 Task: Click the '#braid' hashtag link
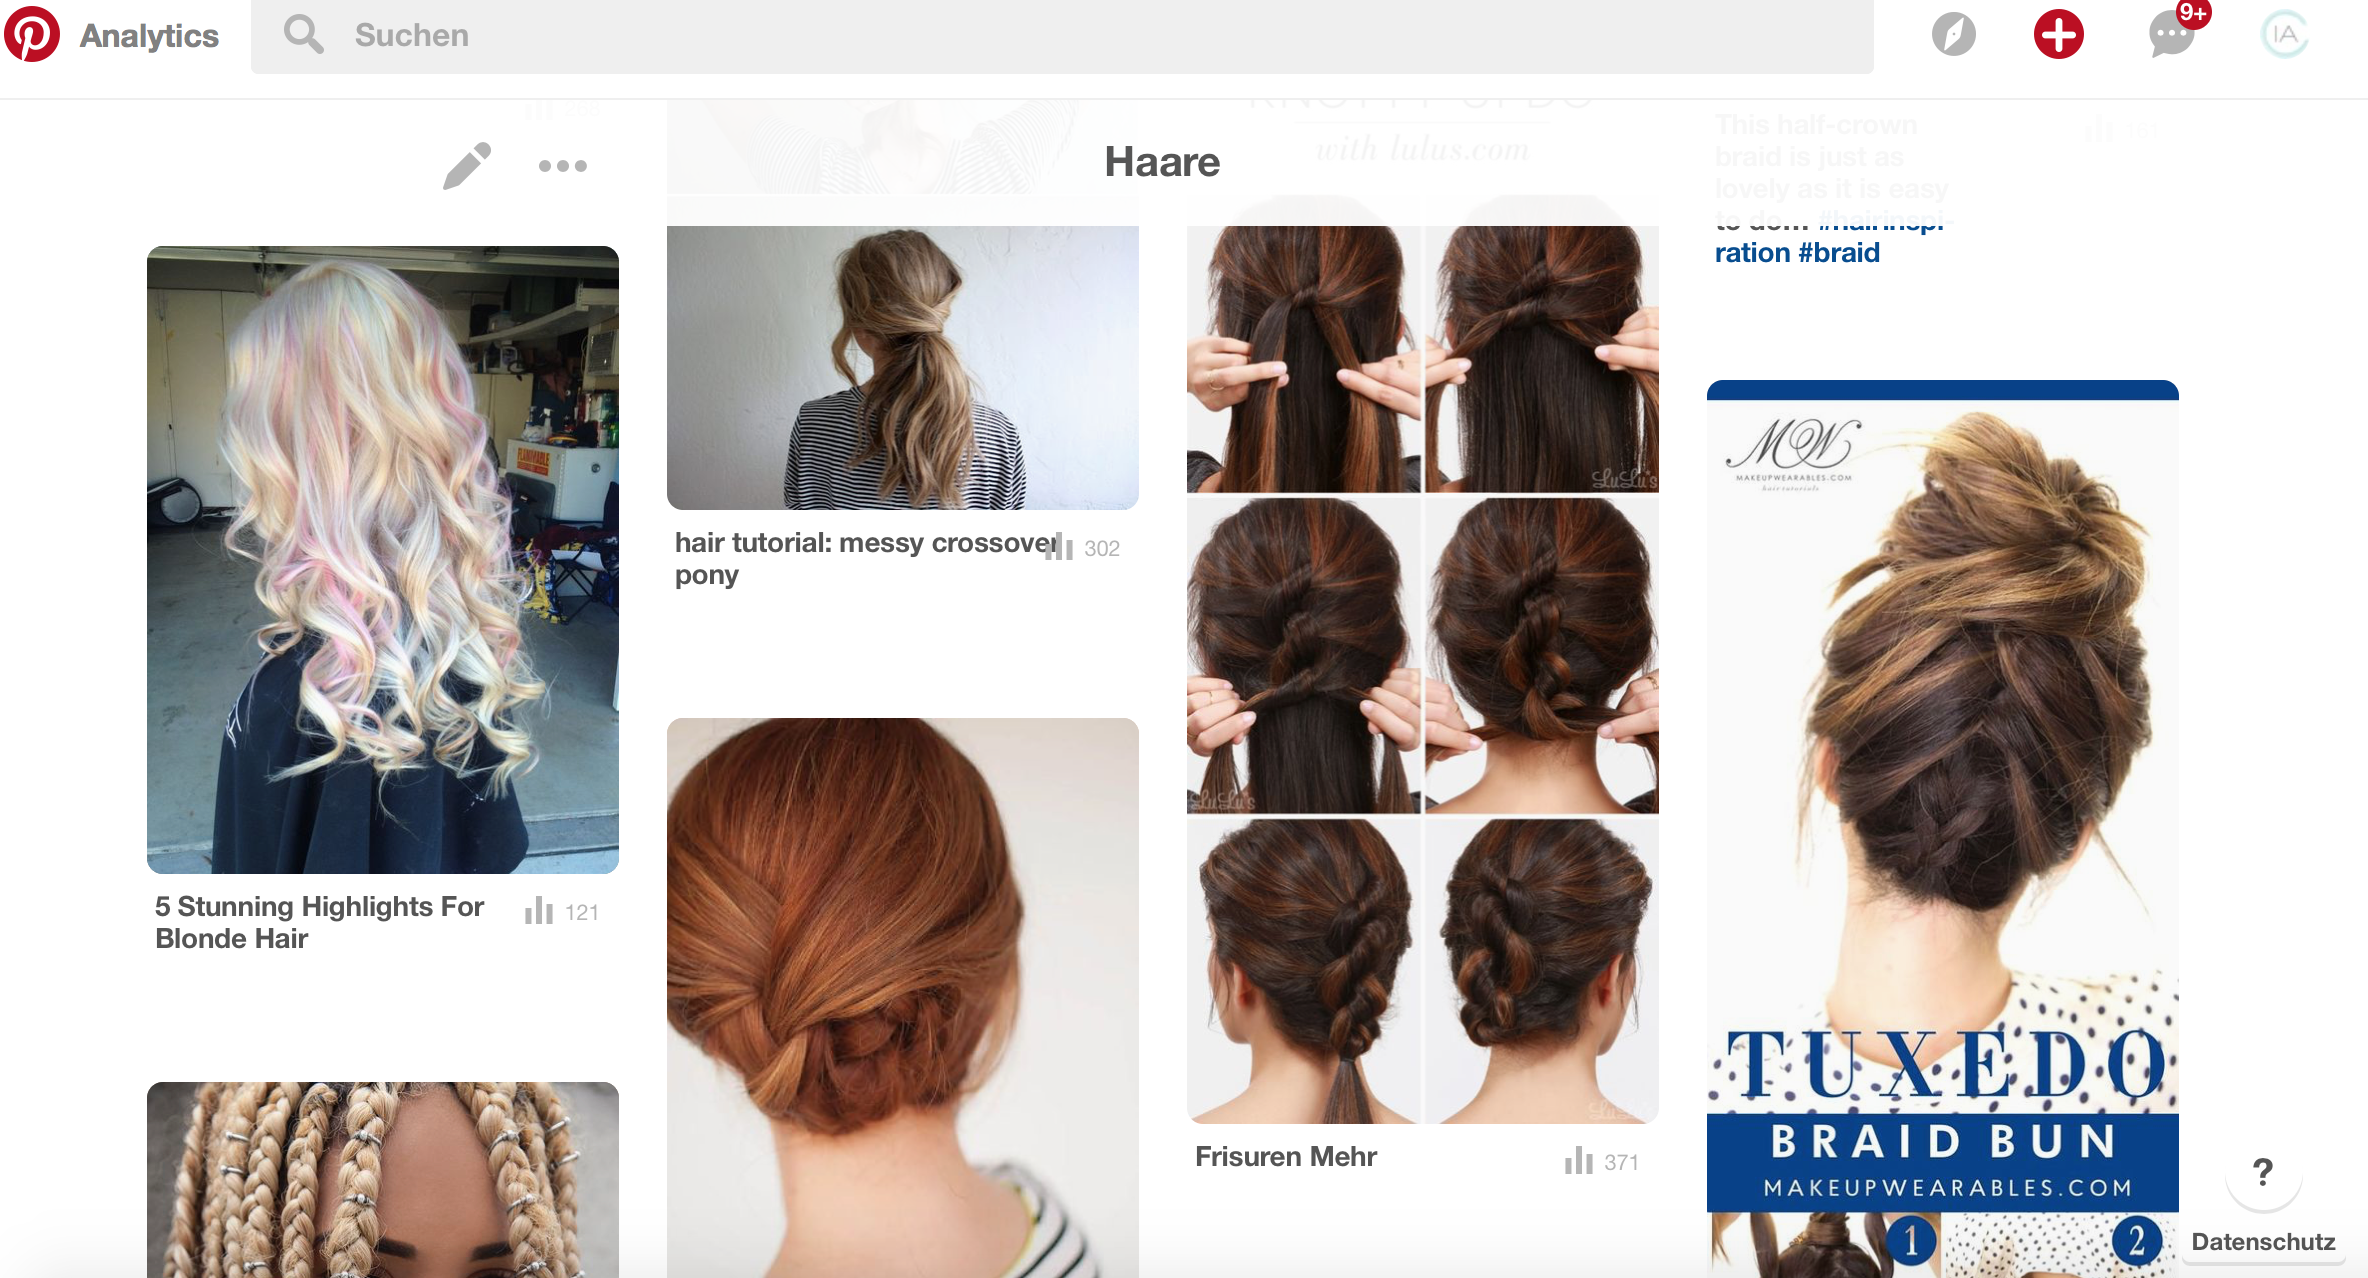(1839, 253)
